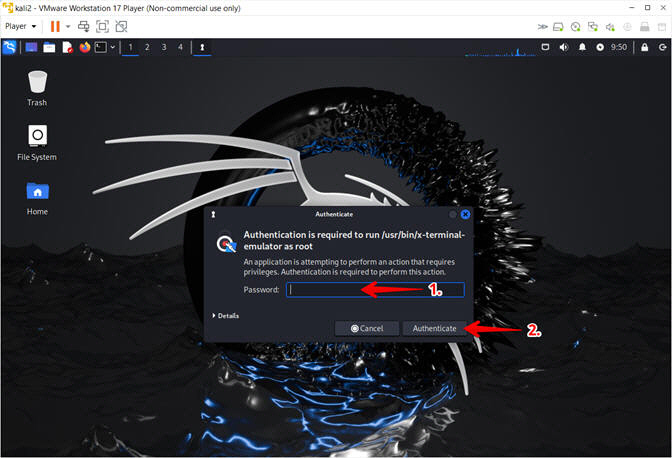The image size is (672, 458).
Task: Open the network connection tray icon
Action: (x=545, y=47)
